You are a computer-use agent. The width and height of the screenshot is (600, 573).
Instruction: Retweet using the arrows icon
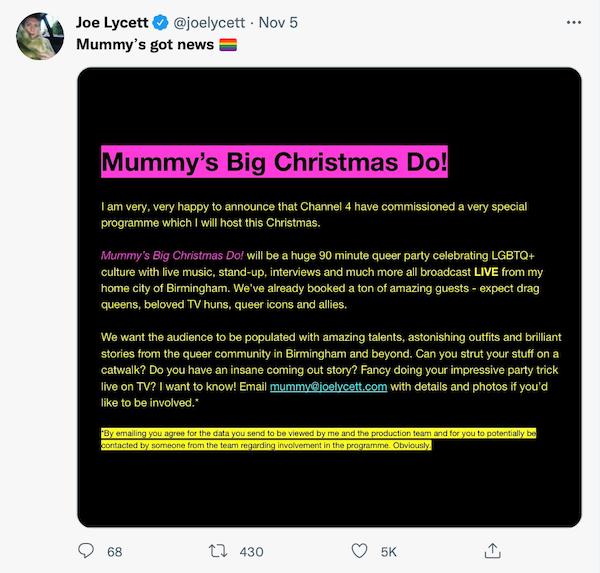tap(218, 551)
